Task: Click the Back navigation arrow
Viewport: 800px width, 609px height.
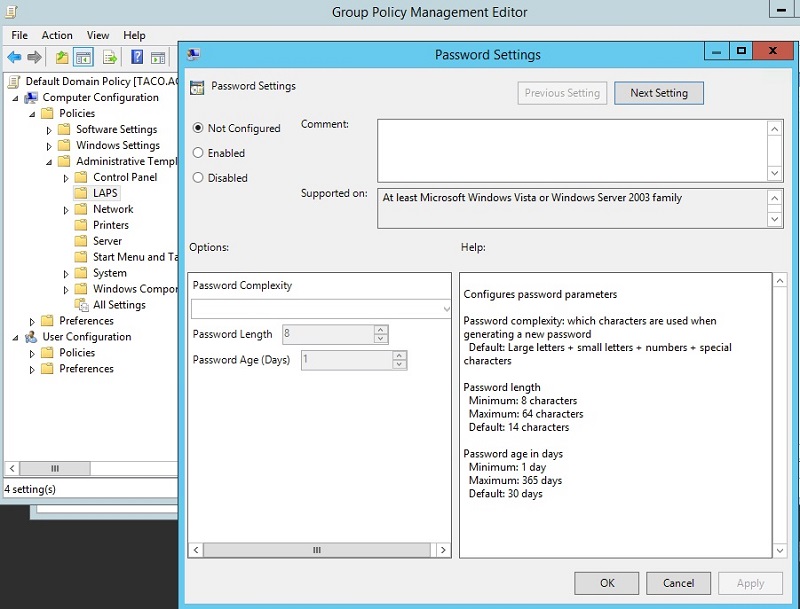Action: 13,57
